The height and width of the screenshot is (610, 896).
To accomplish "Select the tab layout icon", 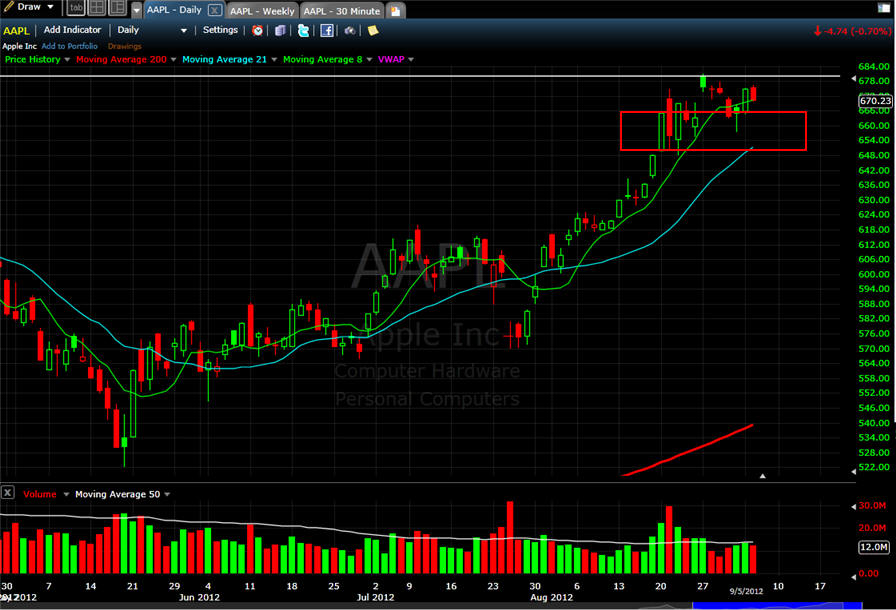I will (x=76, y=7).
